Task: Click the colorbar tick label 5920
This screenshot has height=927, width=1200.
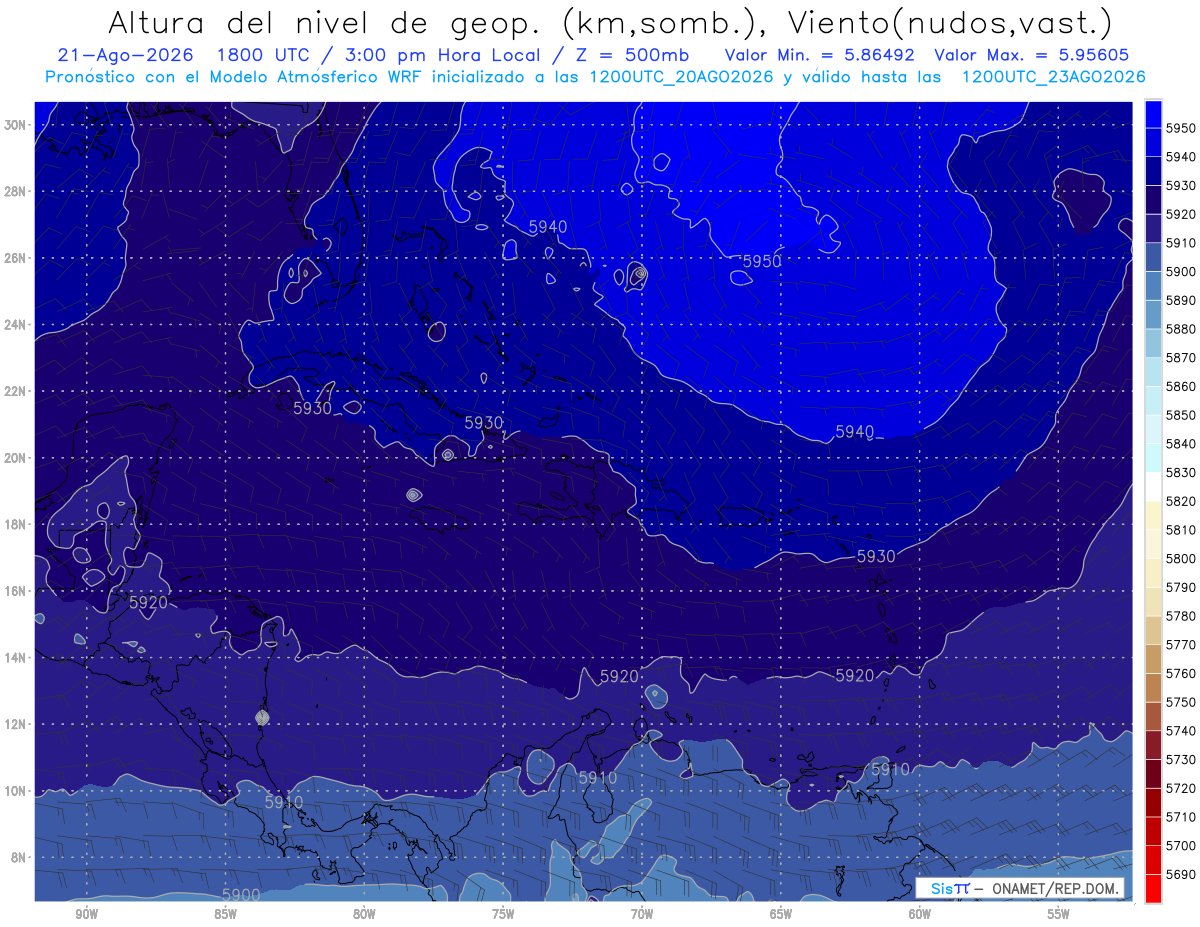Action: click(1180, 214)
